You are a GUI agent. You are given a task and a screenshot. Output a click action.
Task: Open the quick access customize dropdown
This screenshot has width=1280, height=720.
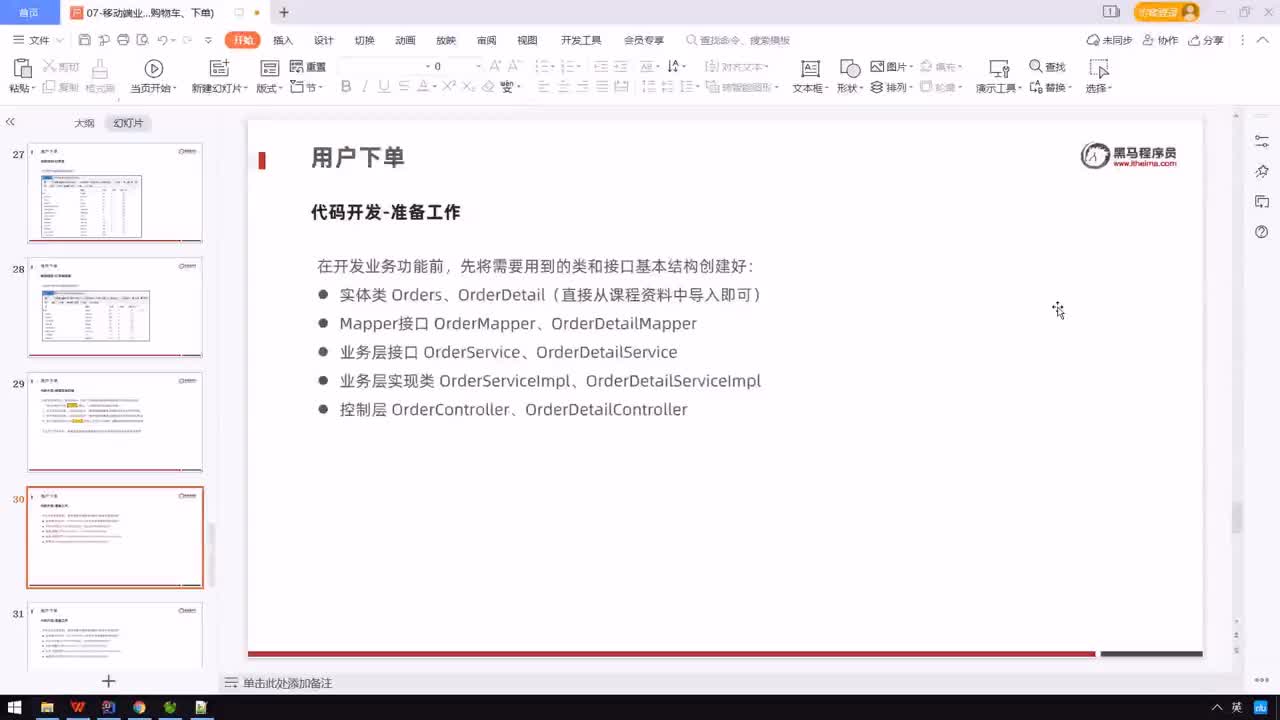(x=208, y=40)
